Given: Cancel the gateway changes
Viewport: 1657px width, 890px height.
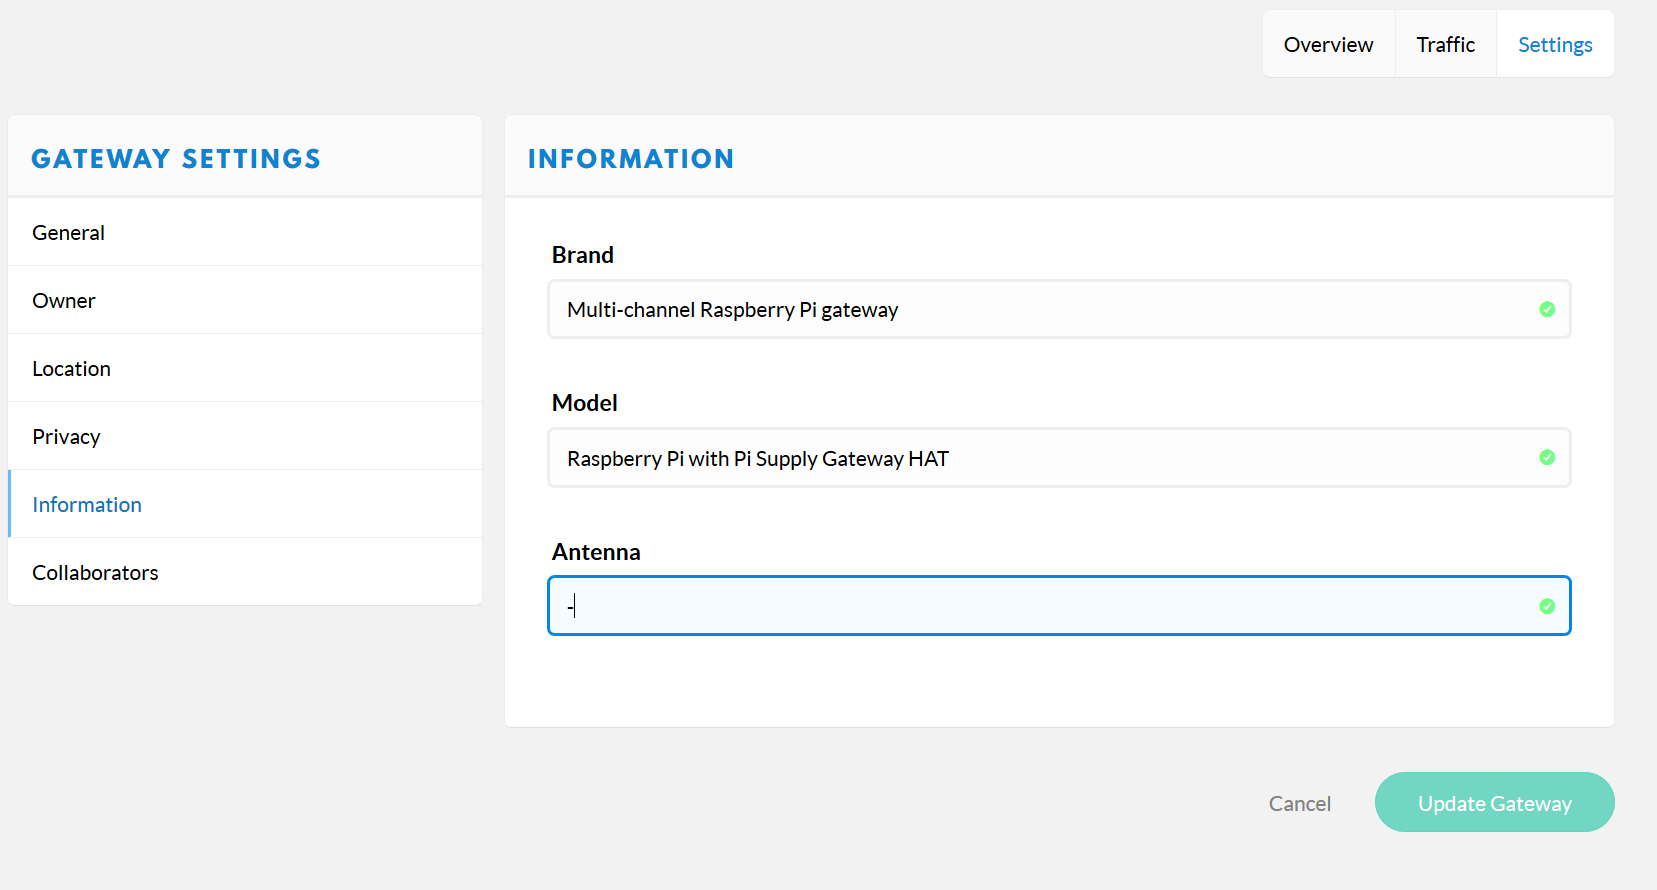Looking at the screenshot, I should [1299, 803].
